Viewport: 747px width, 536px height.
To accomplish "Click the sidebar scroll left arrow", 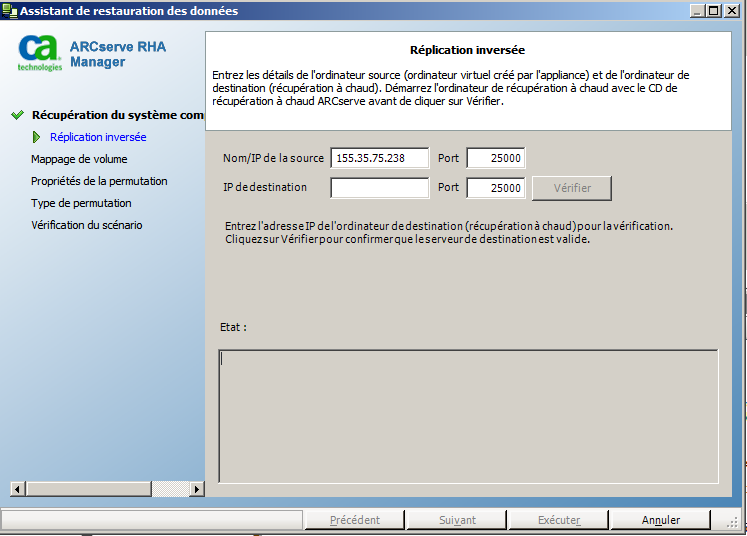I will click(x=18, y=489).
